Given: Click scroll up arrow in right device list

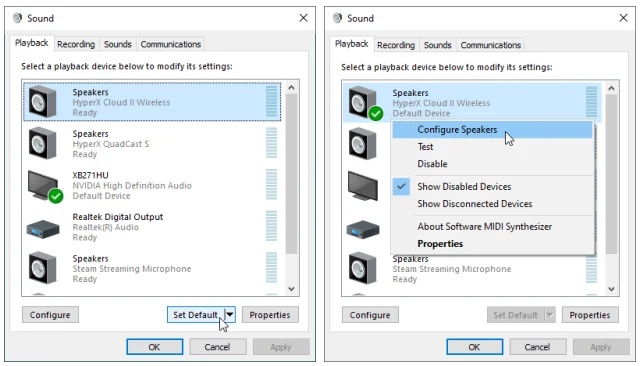Looking at the screenshot, I should [x=611, y=88].
